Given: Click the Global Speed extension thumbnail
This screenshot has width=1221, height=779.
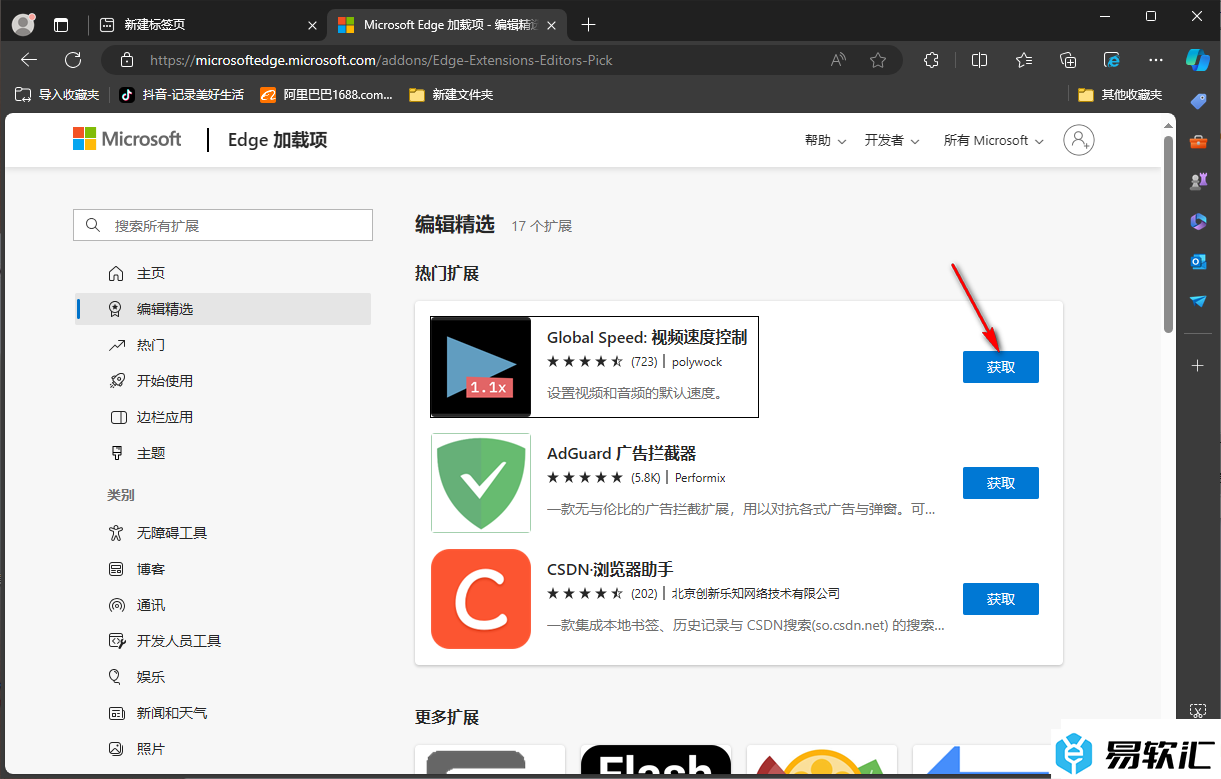Looking at the screenshot, I should [x=481, y=367].
